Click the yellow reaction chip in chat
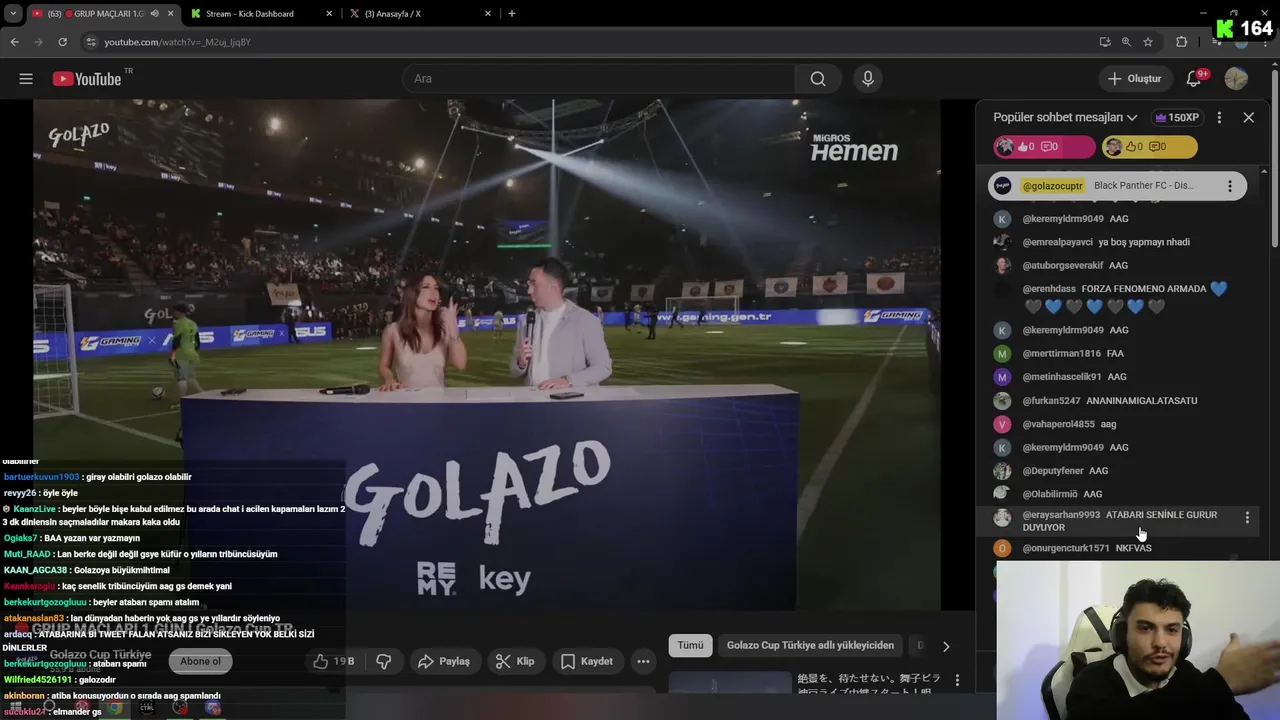Image resolution: width=1280 pixels, height=720 pixels. tap(1149, 147)
